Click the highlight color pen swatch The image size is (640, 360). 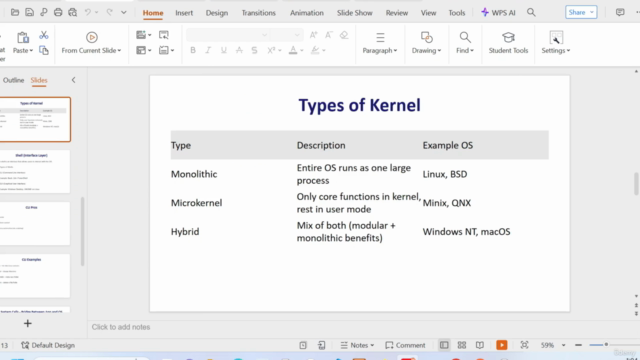pos(315,50)
